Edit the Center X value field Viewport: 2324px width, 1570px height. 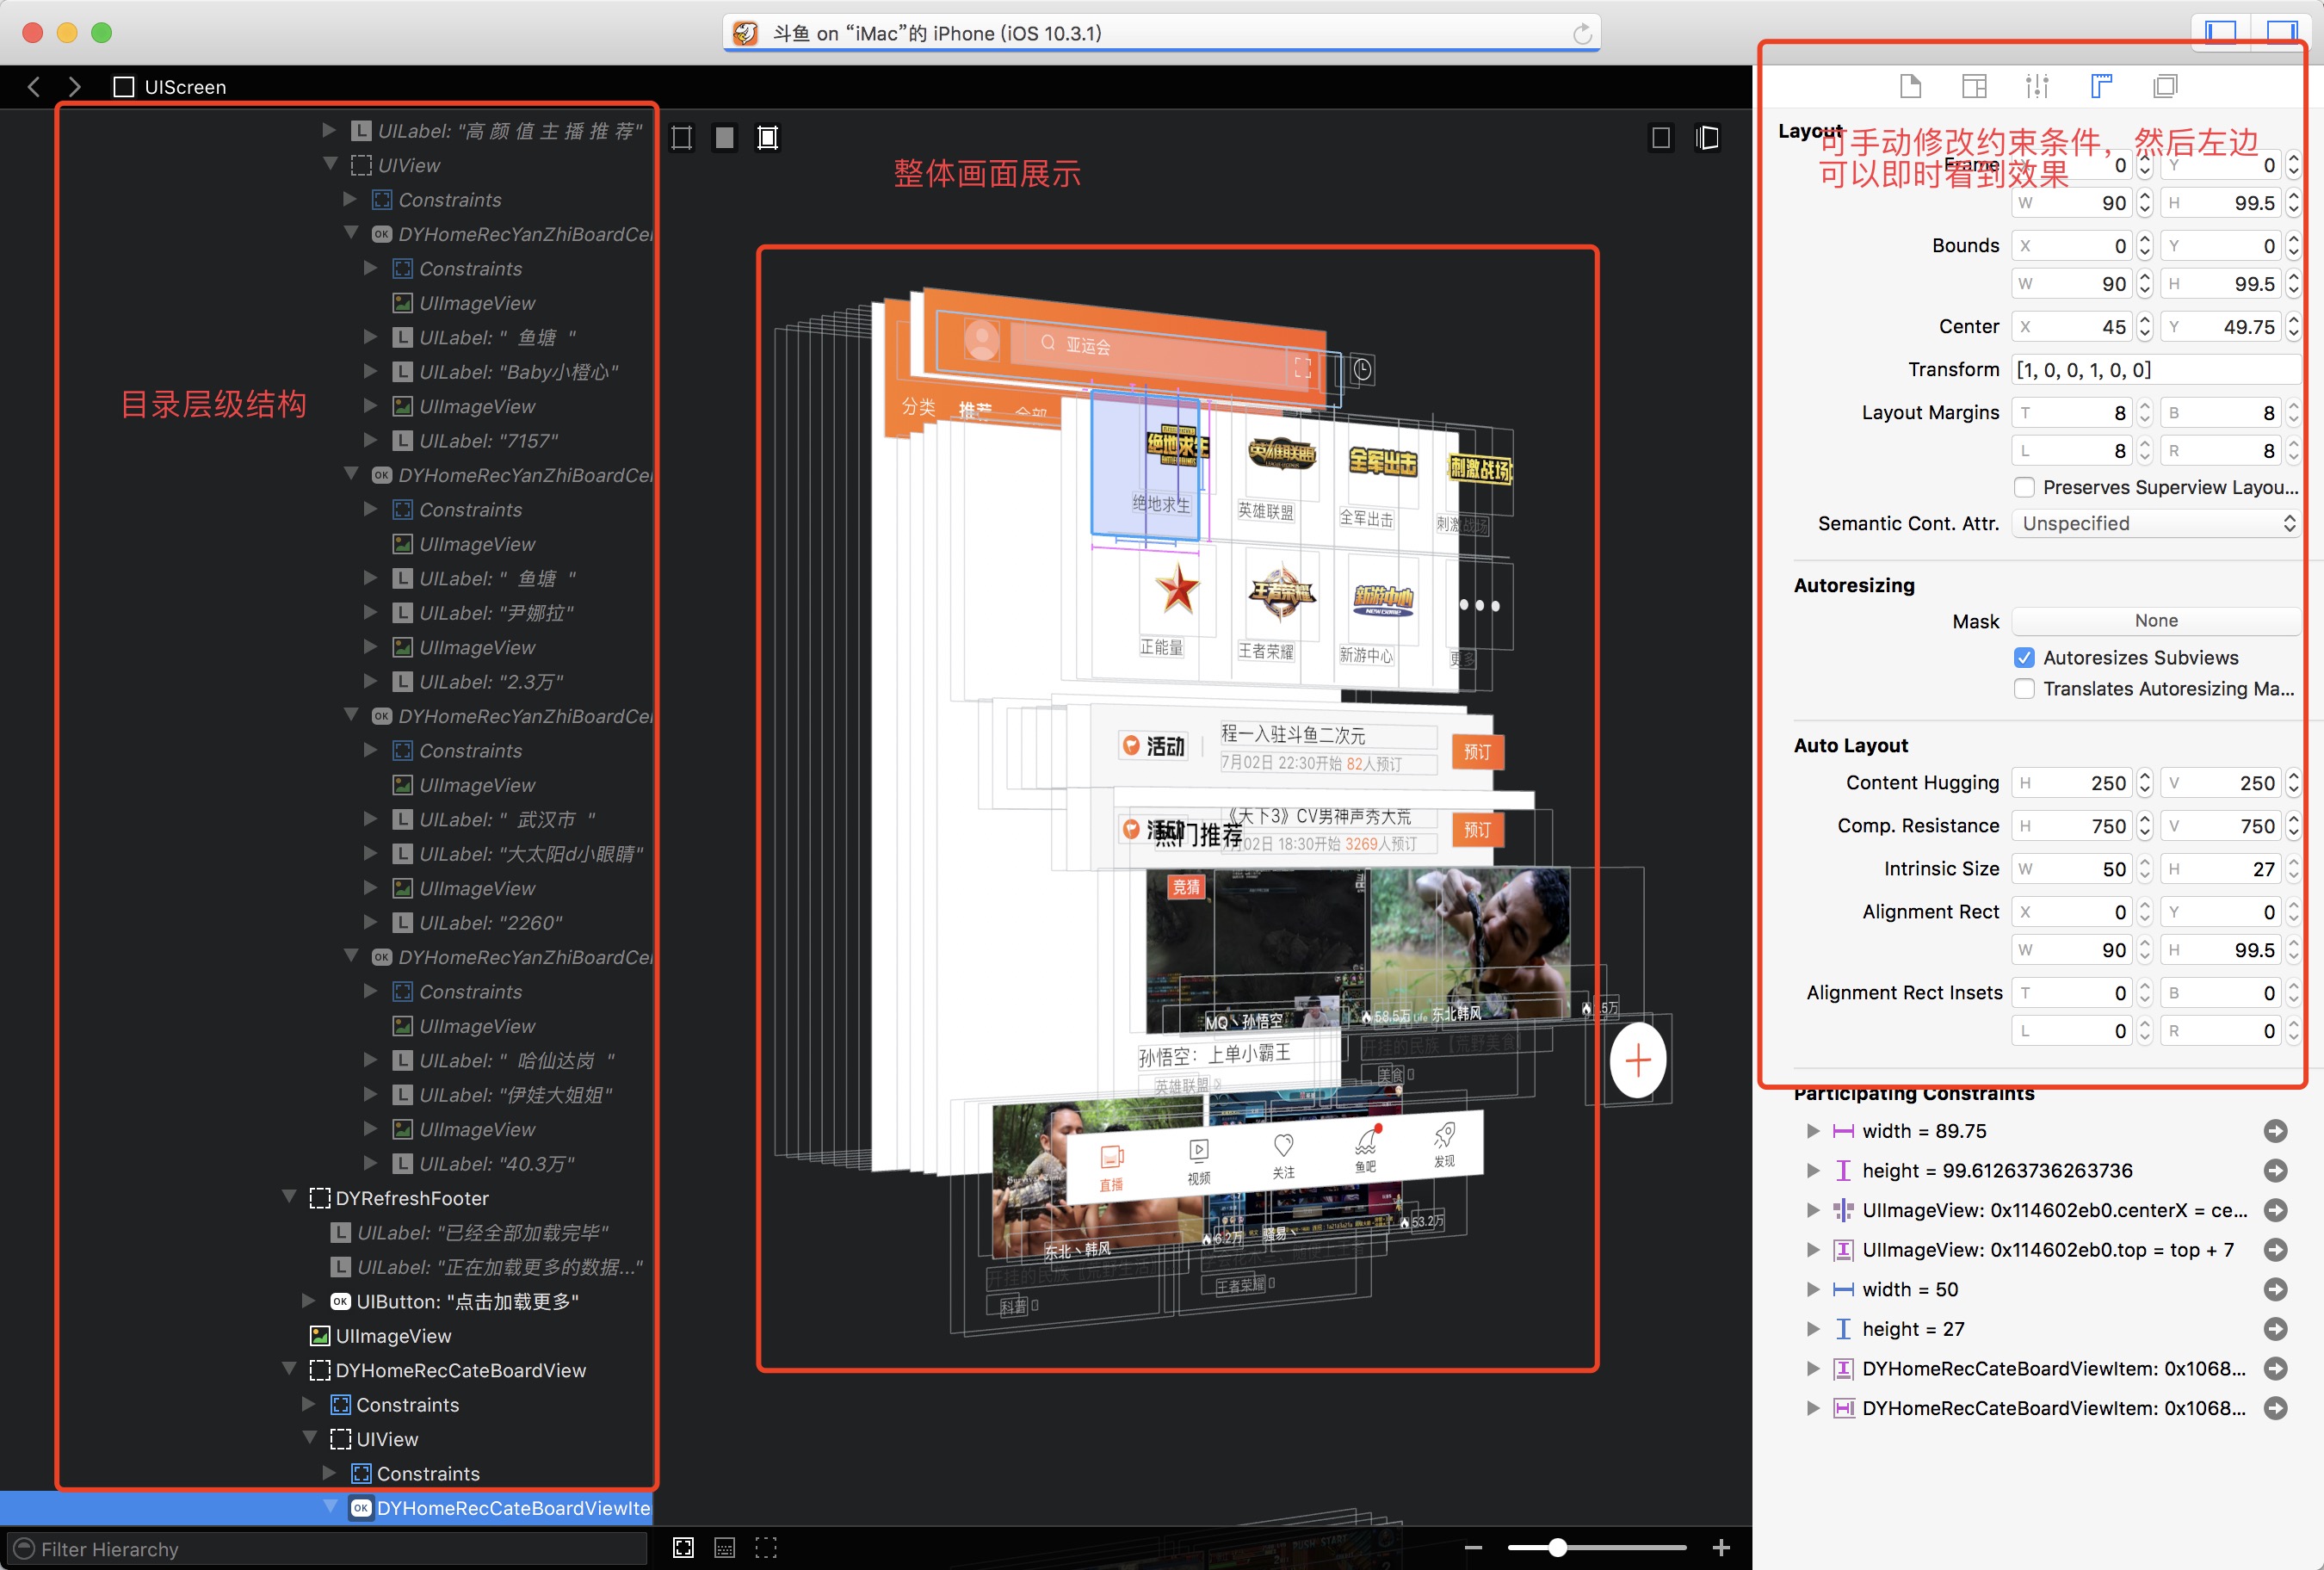tap(2072, 326)
